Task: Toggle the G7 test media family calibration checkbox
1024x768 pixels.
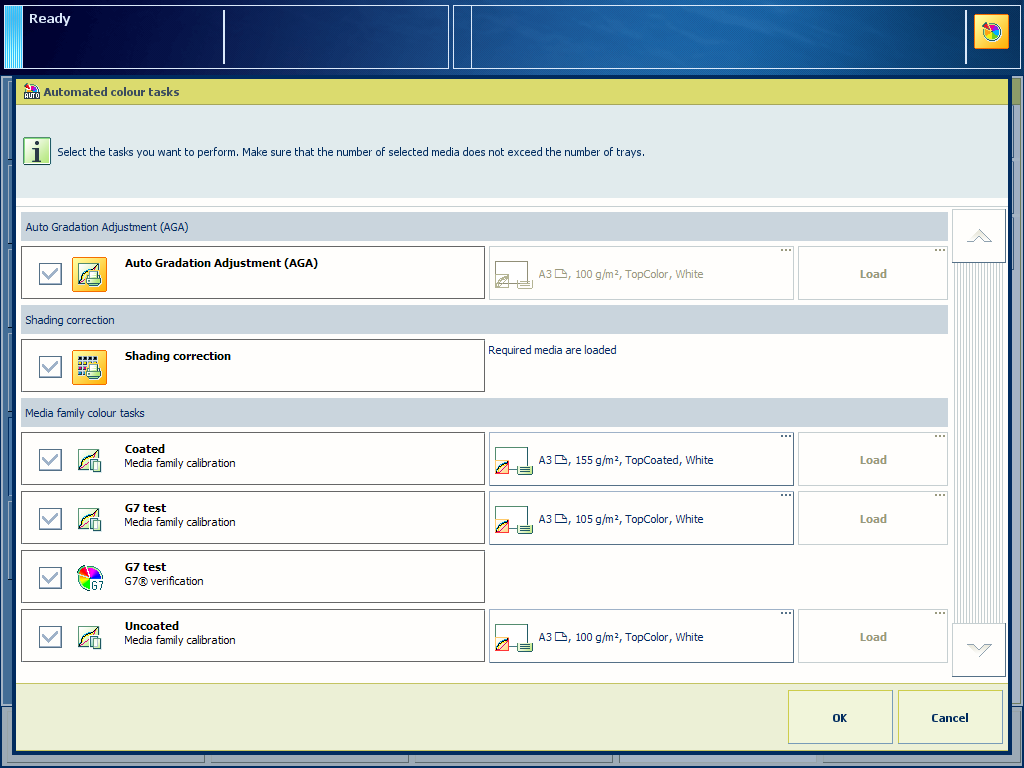Action: tap(50, 519)
